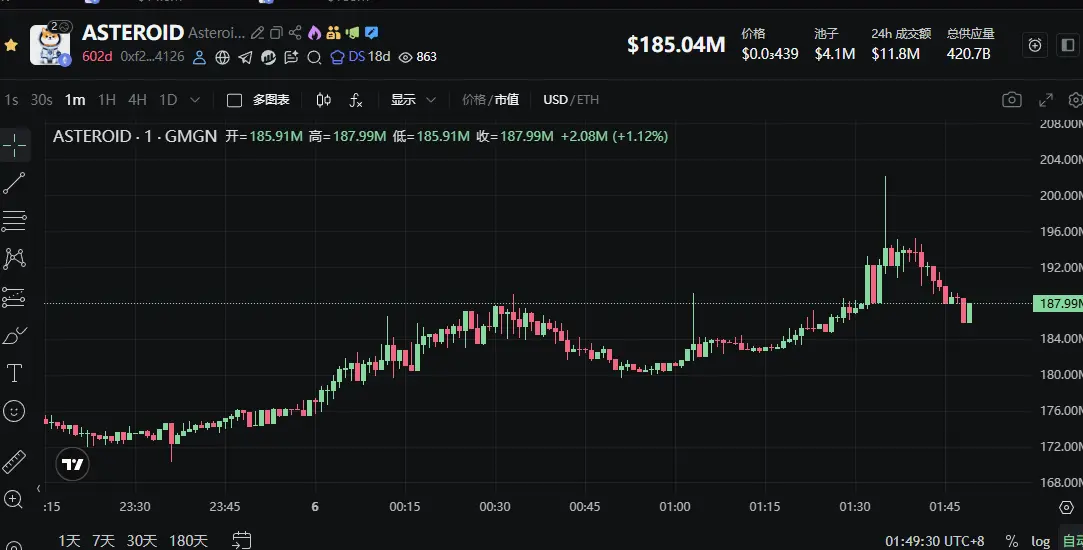Click the sparkle note icon
Image resolution: width=1083 pixels, height=550 pixels.
(x=291, y=57)
